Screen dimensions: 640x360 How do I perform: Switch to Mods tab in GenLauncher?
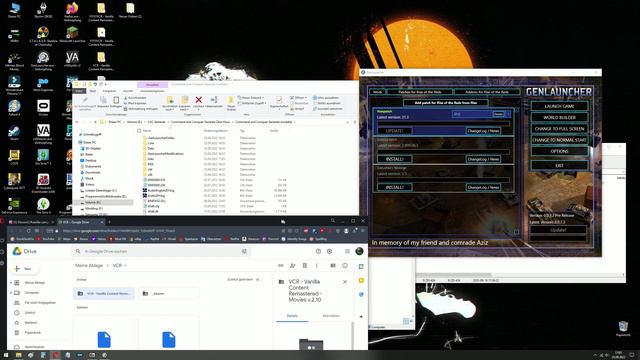pyautogui.click(x=378, y=92)
